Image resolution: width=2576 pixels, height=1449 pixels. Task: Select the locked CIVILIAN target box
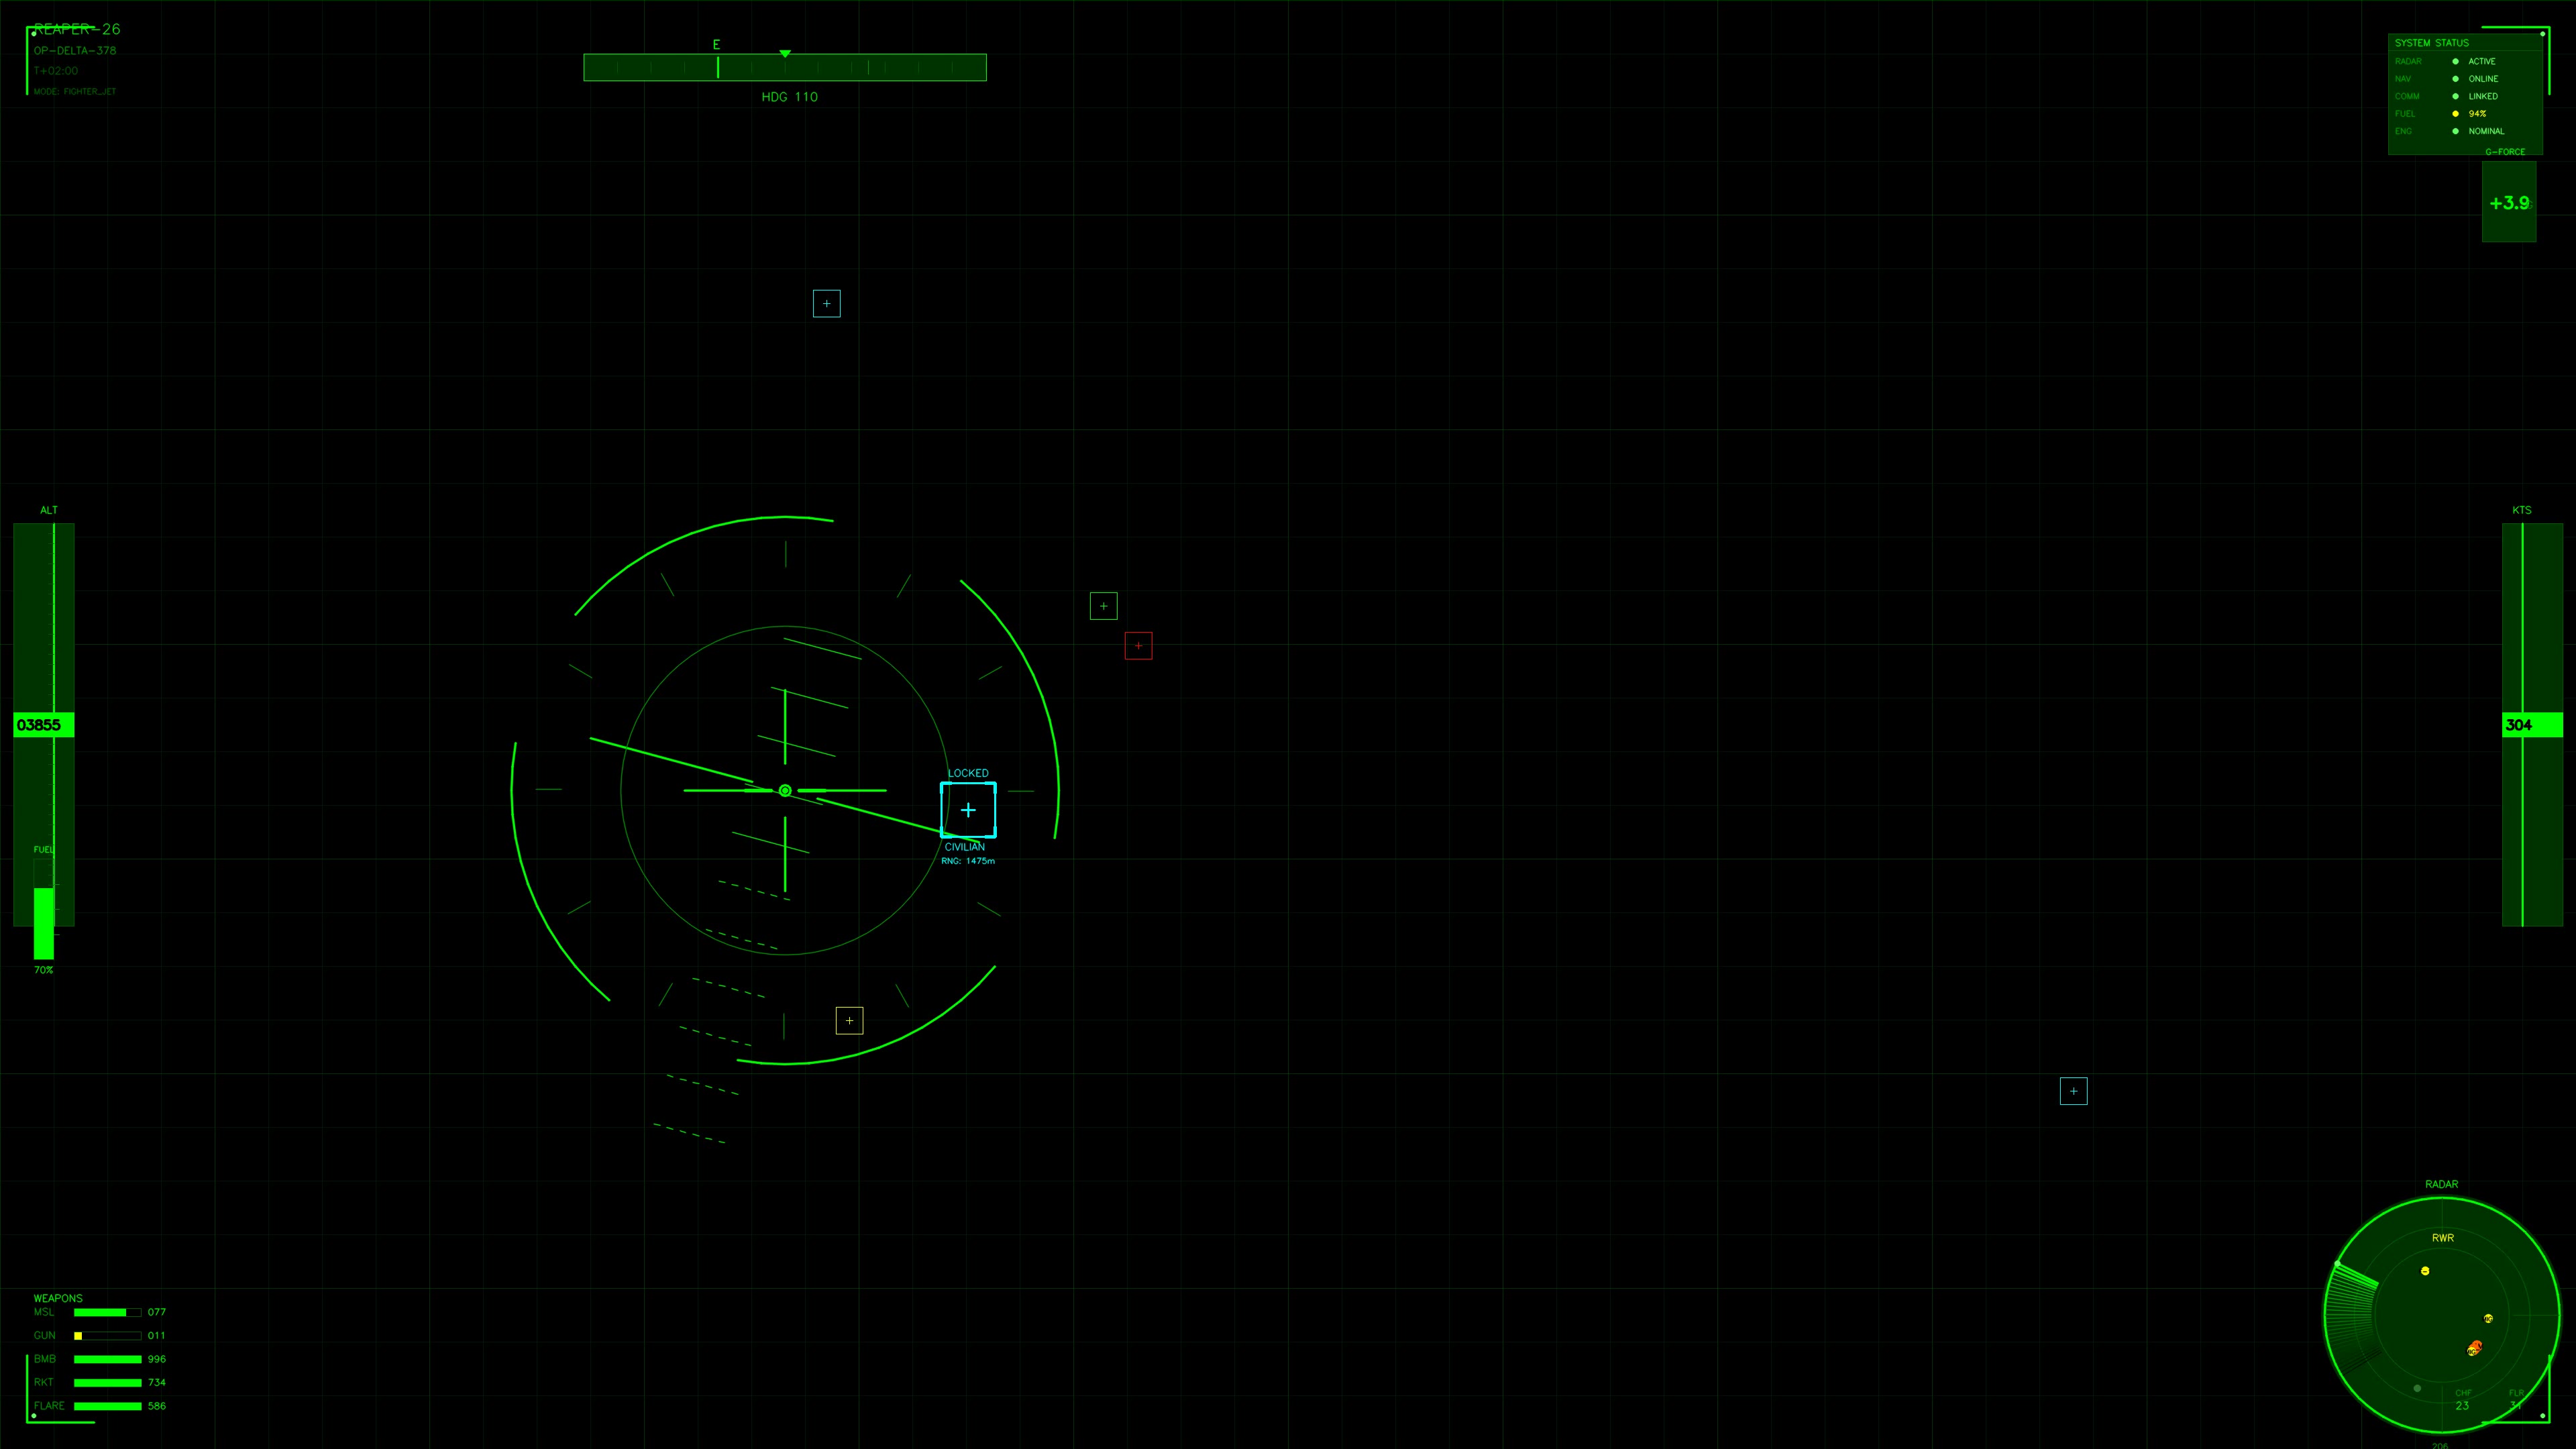(967, 810)
